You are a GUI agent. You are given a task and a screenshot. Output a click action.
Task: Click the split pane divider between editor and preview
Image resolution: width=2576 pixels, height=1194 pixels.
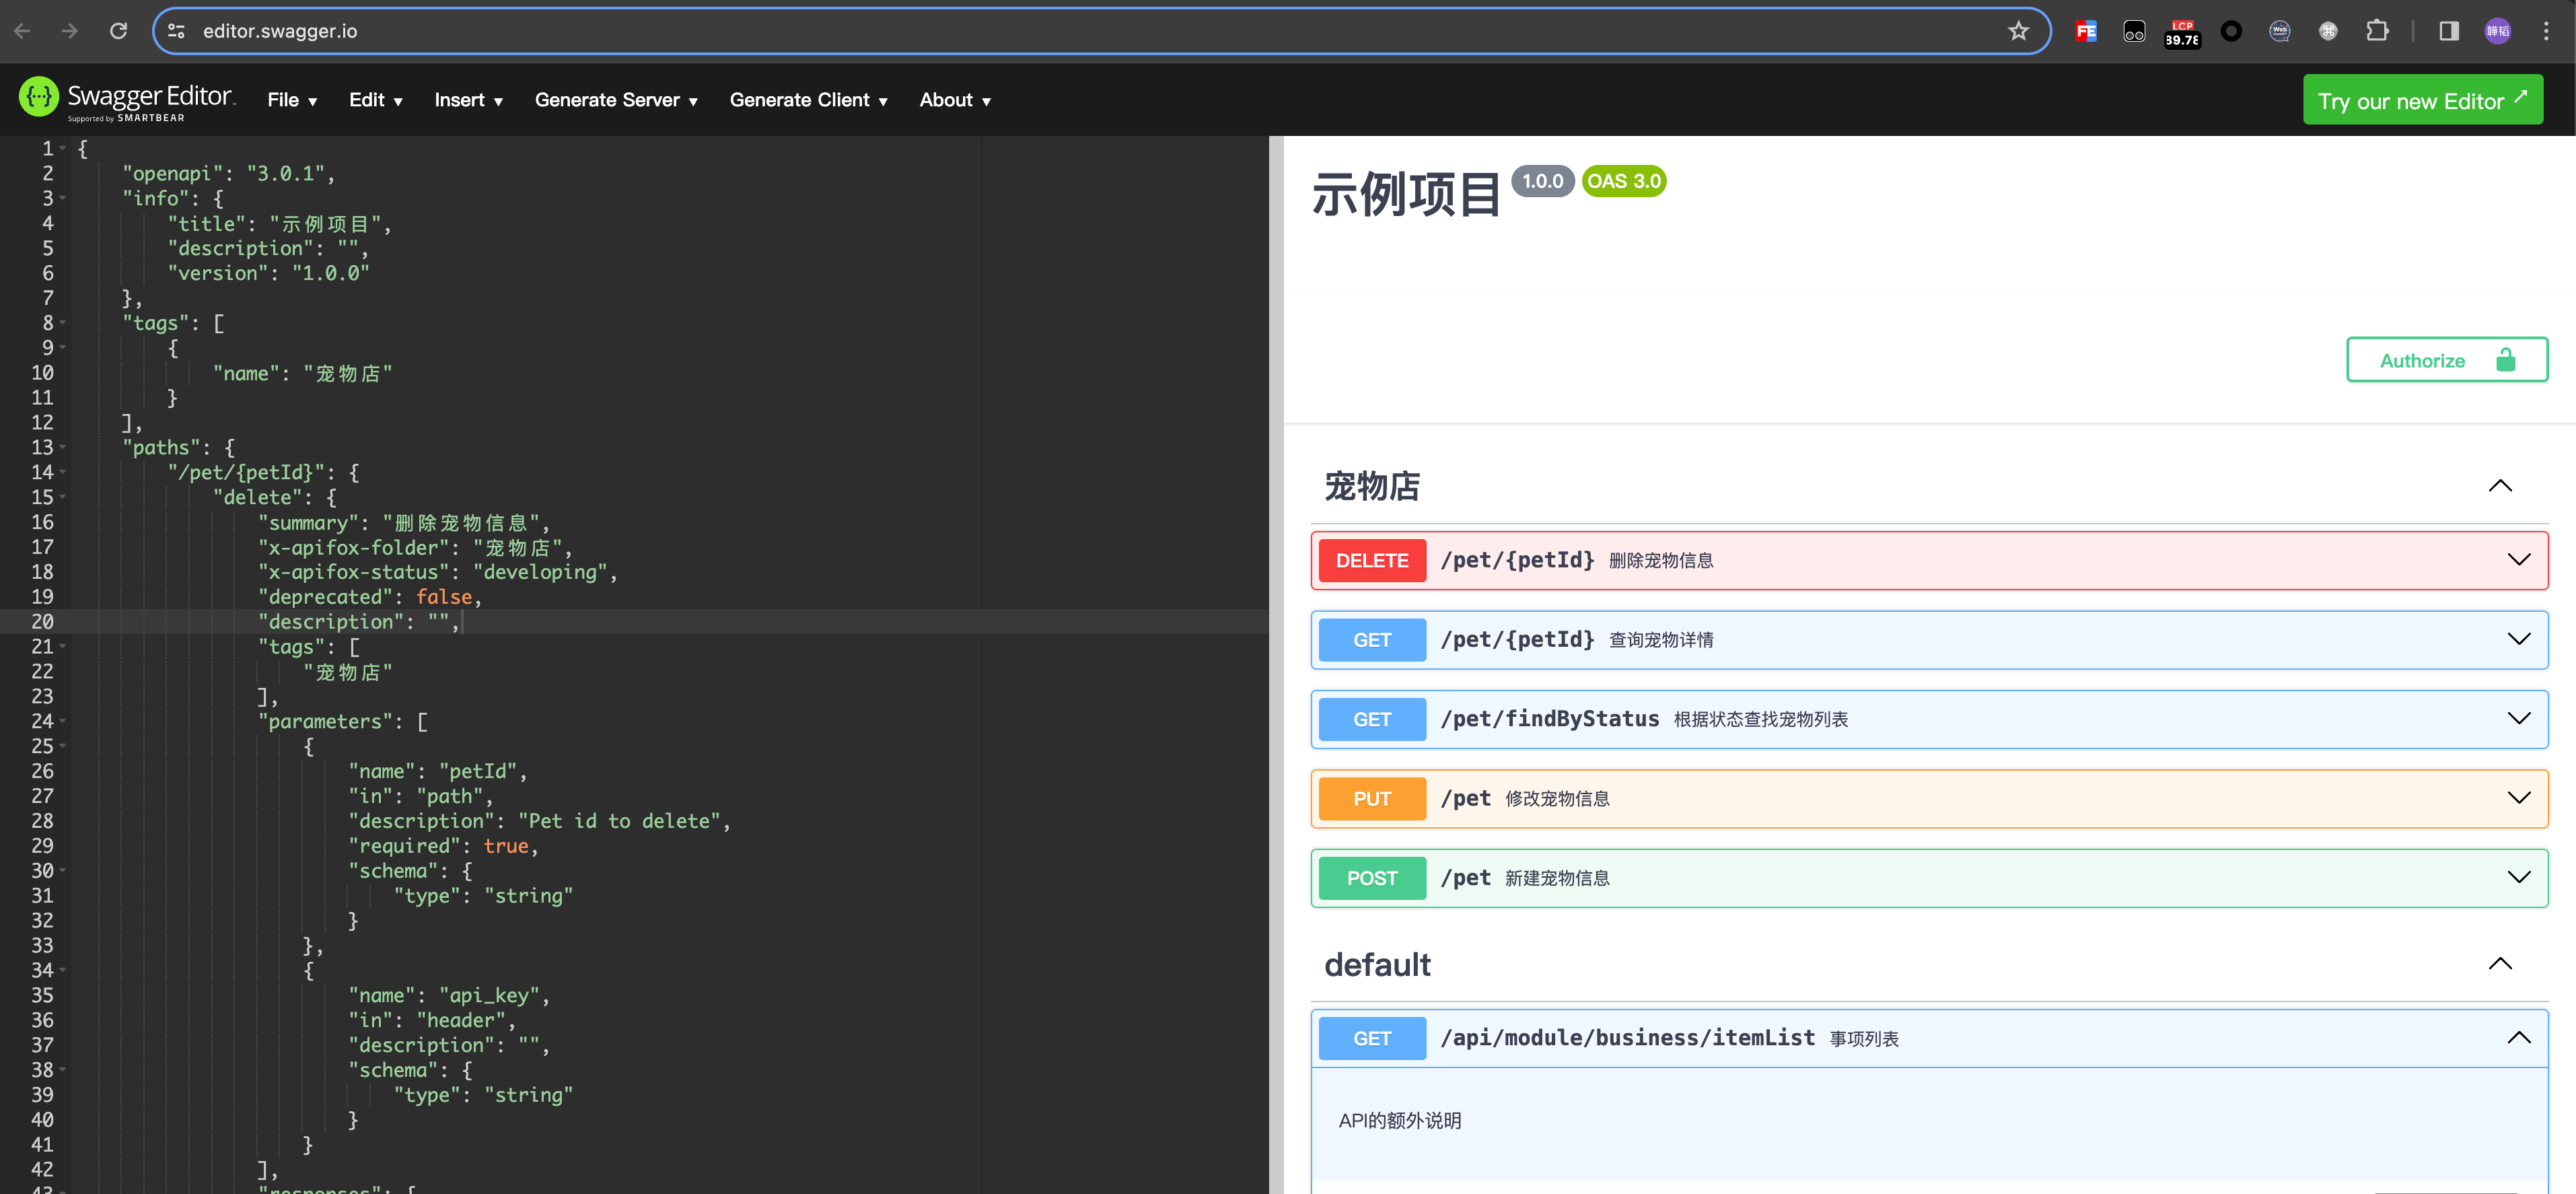pos(1276,665)
